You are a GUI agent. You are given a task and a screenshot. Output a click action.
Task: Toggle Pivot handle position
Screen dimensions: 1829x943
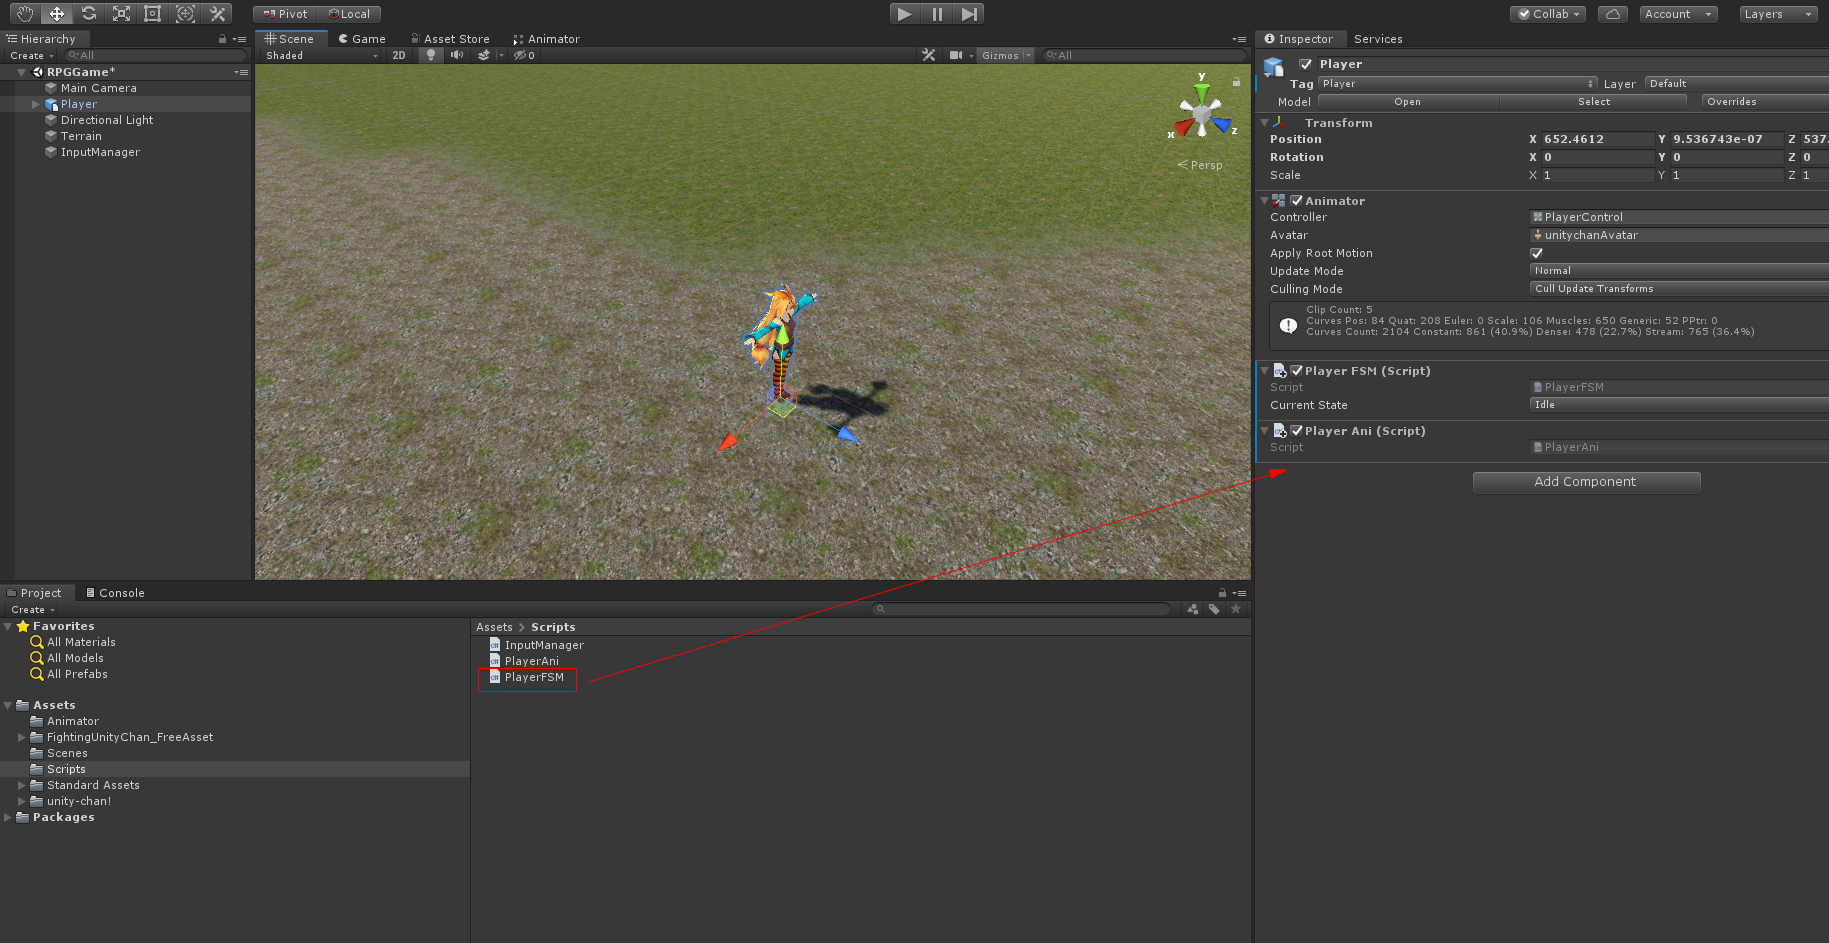[285, 14]
